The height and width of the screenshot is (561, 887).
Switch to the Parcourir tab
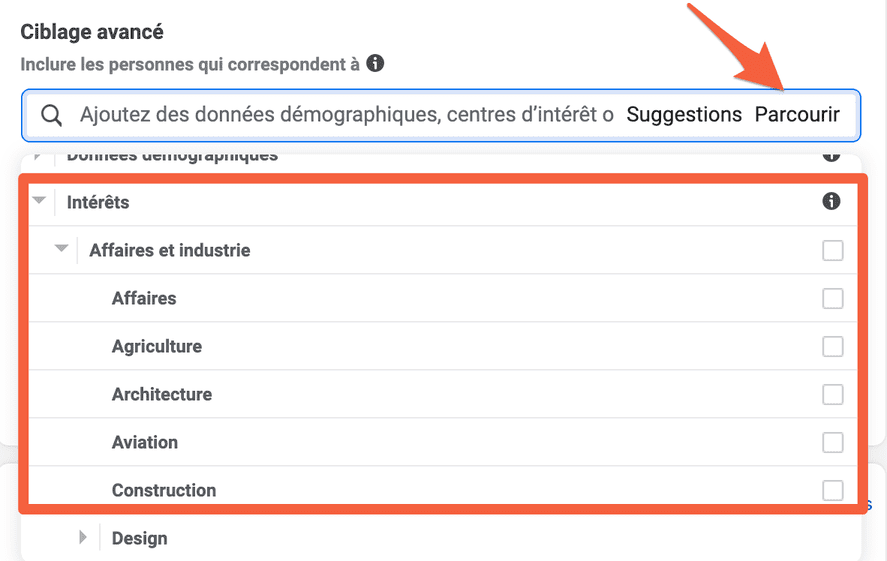[x=797, y=115]
